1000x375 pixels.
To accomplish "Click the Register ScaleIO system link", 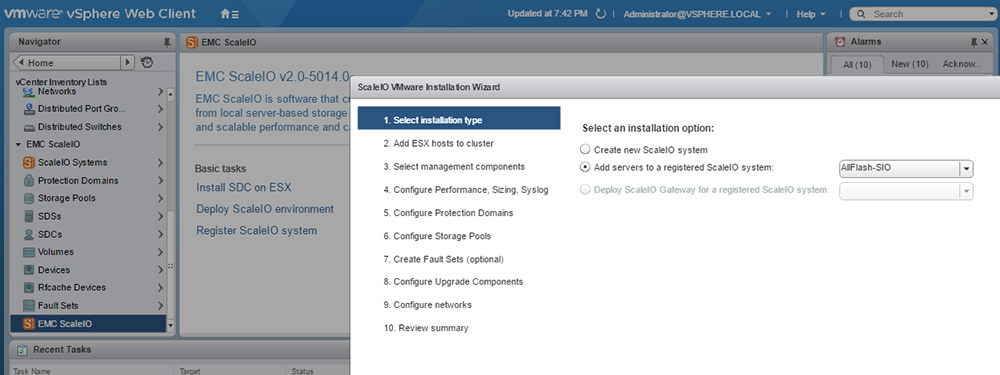I will [x=256, y=230].
